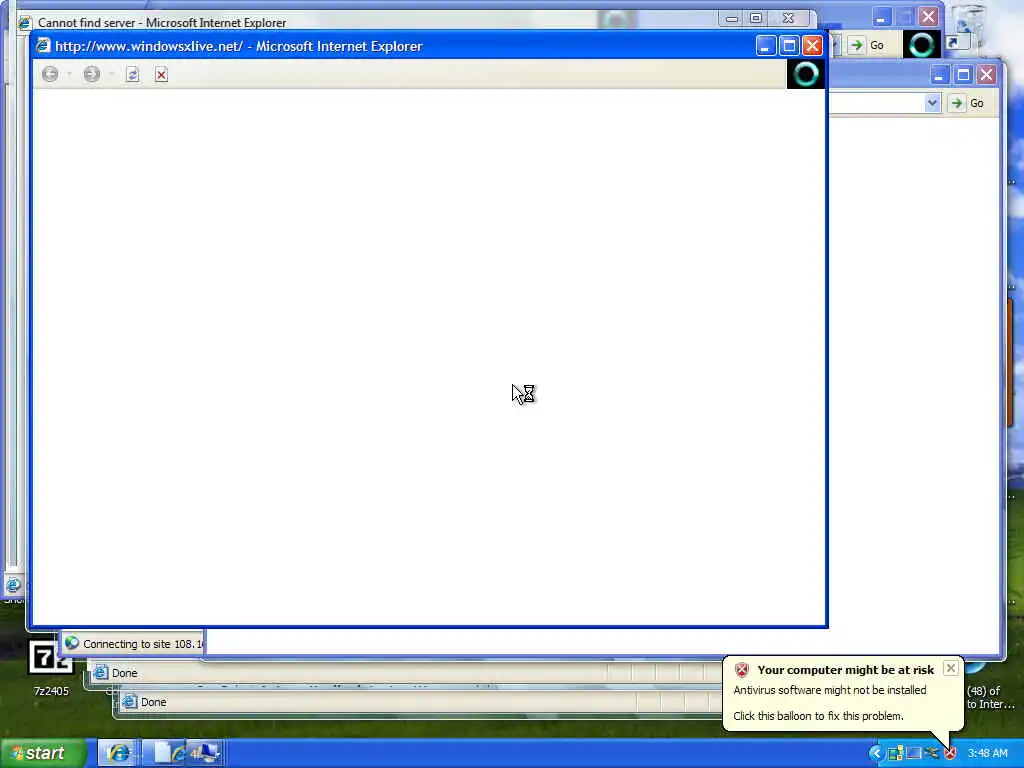Stop loading with the red X toolbar icon
Image resolution: width=1024 pixels, height=768 pixels.
(x=161, y=74)
